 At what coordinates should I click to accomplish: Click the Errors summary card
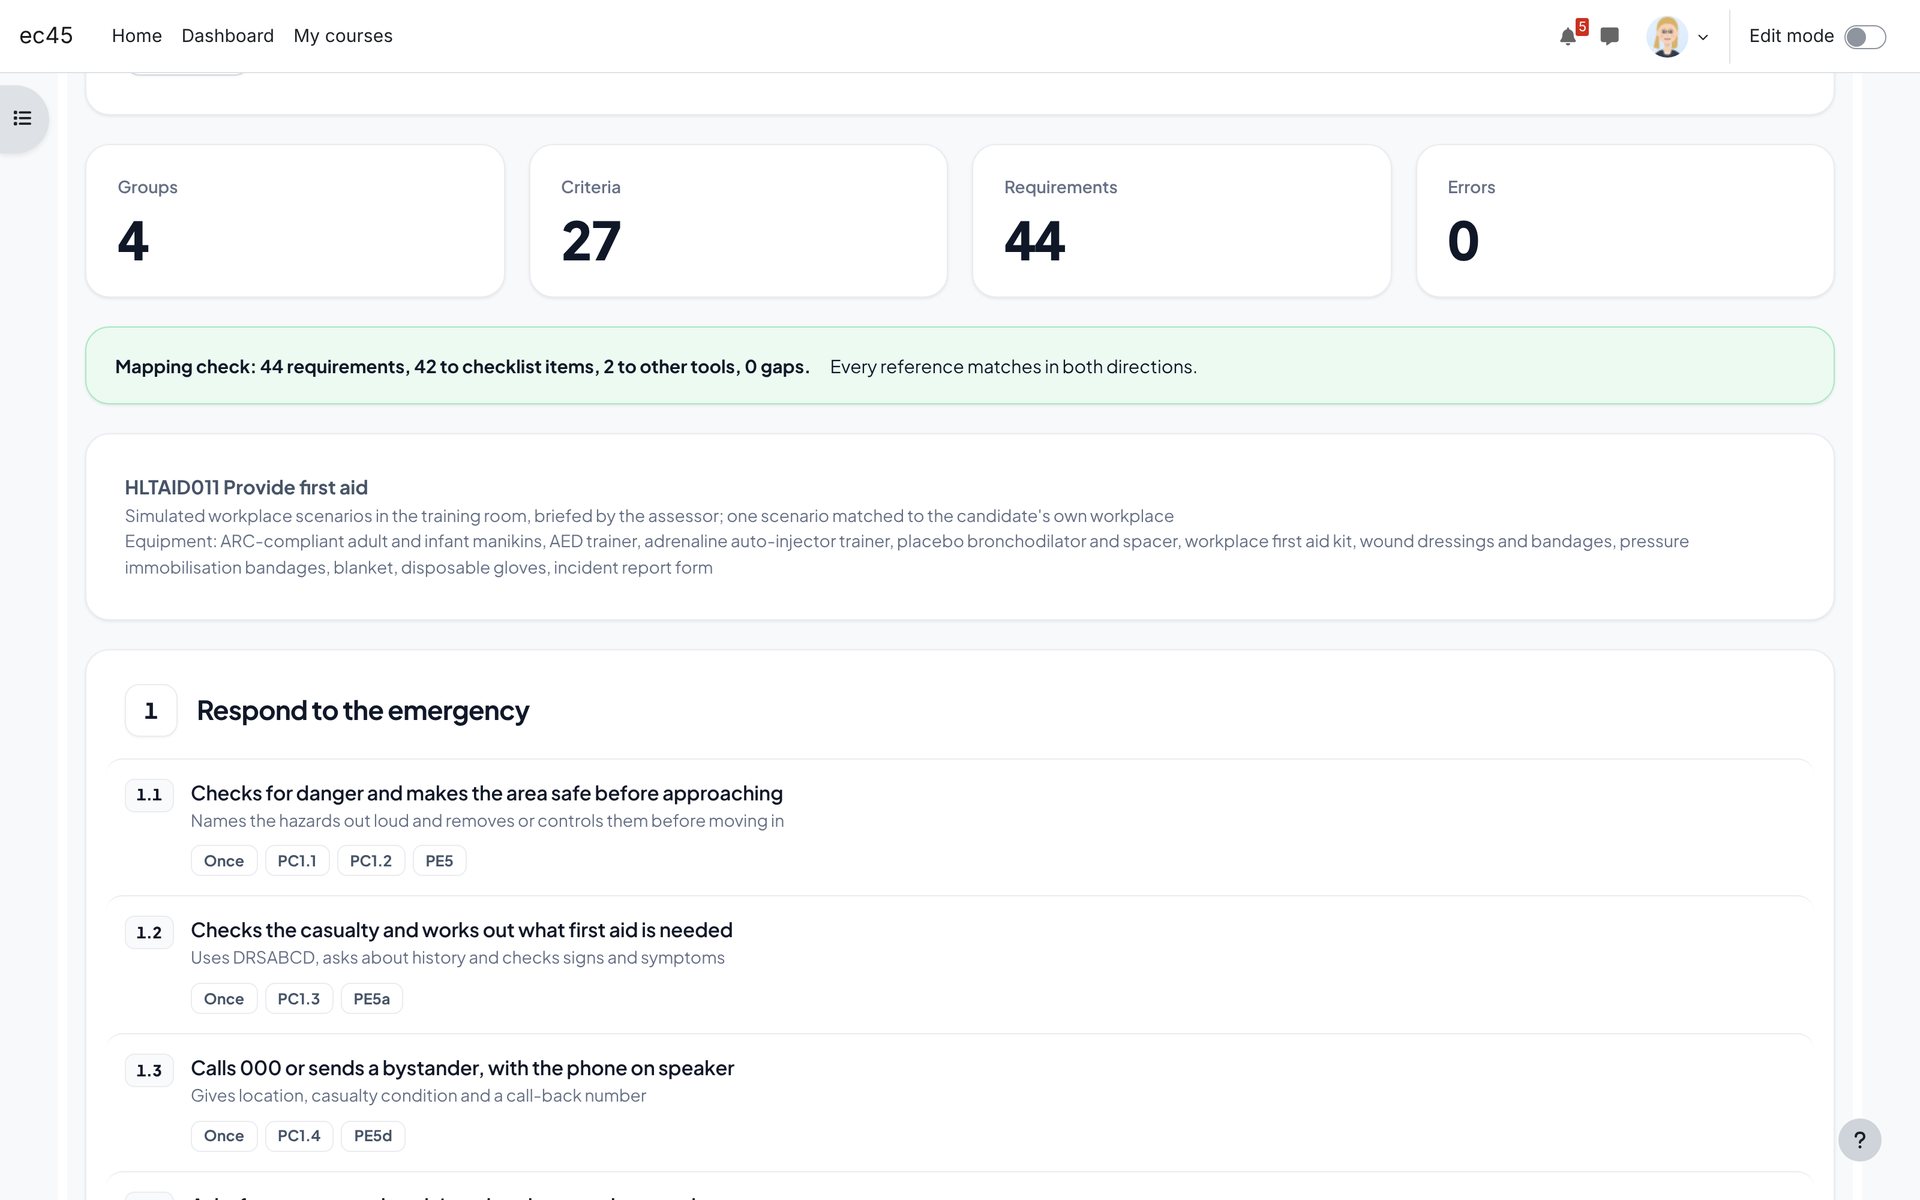pyautogui.click(x=1625, y=221)
